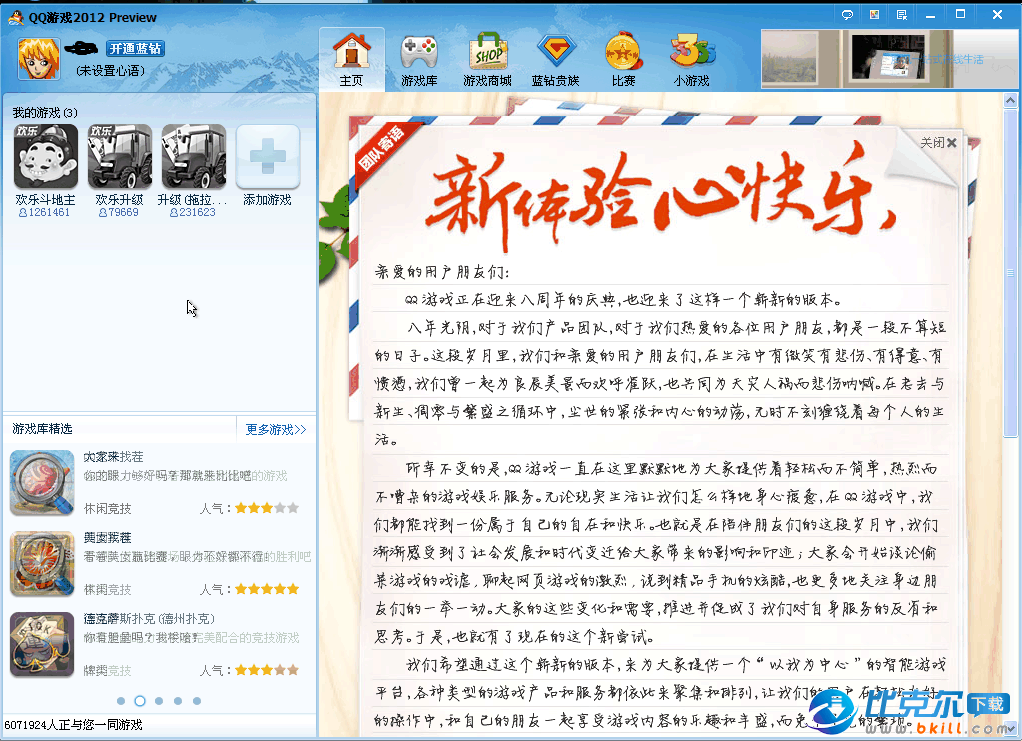Click the 开通蓝钻 button
Image resolution: width=1022 pixels, height=741 pixels.
click(x=135, y=49)
